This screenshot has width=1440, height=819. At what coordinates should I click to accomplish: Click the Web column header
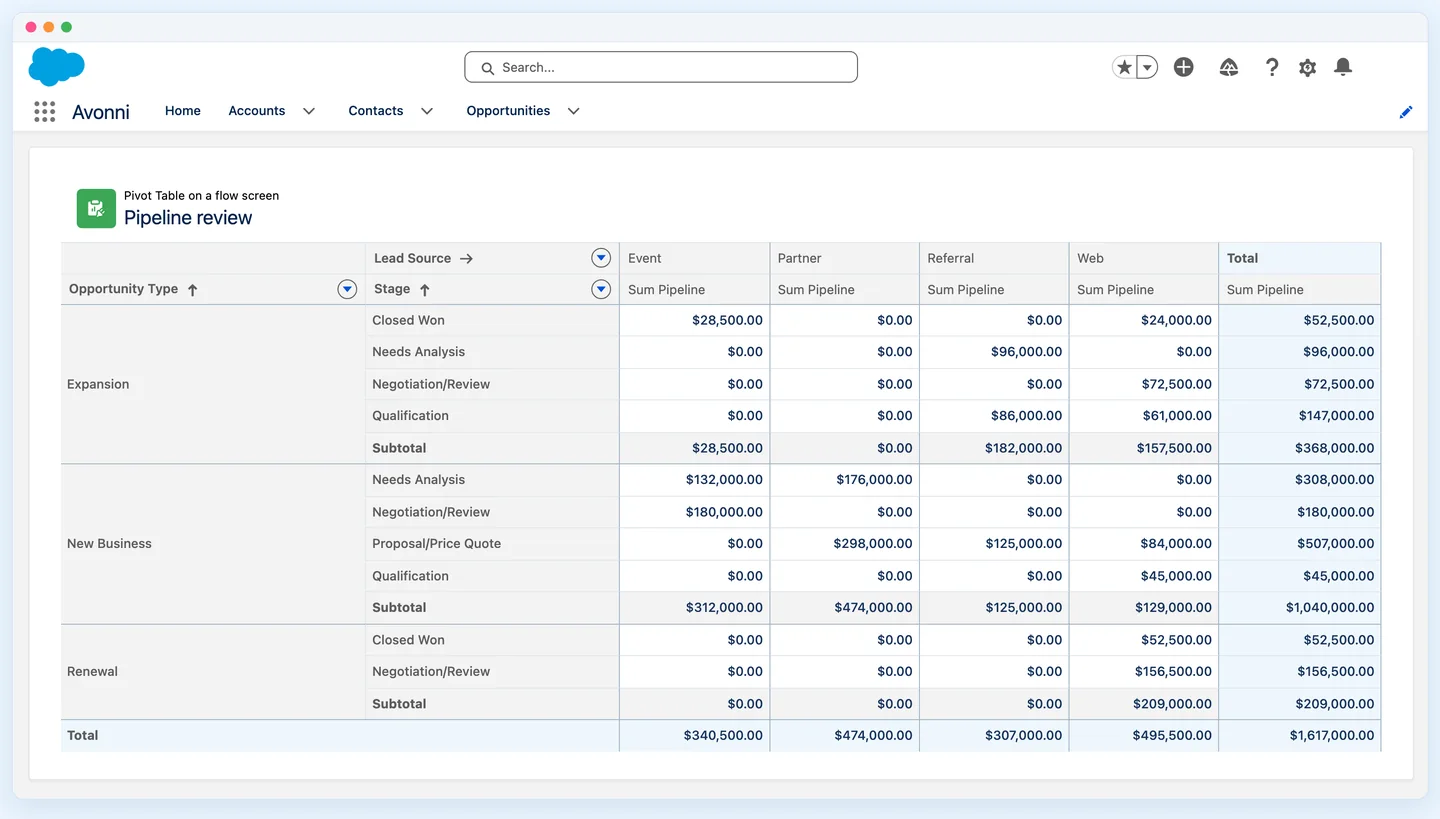[1144, 258]
